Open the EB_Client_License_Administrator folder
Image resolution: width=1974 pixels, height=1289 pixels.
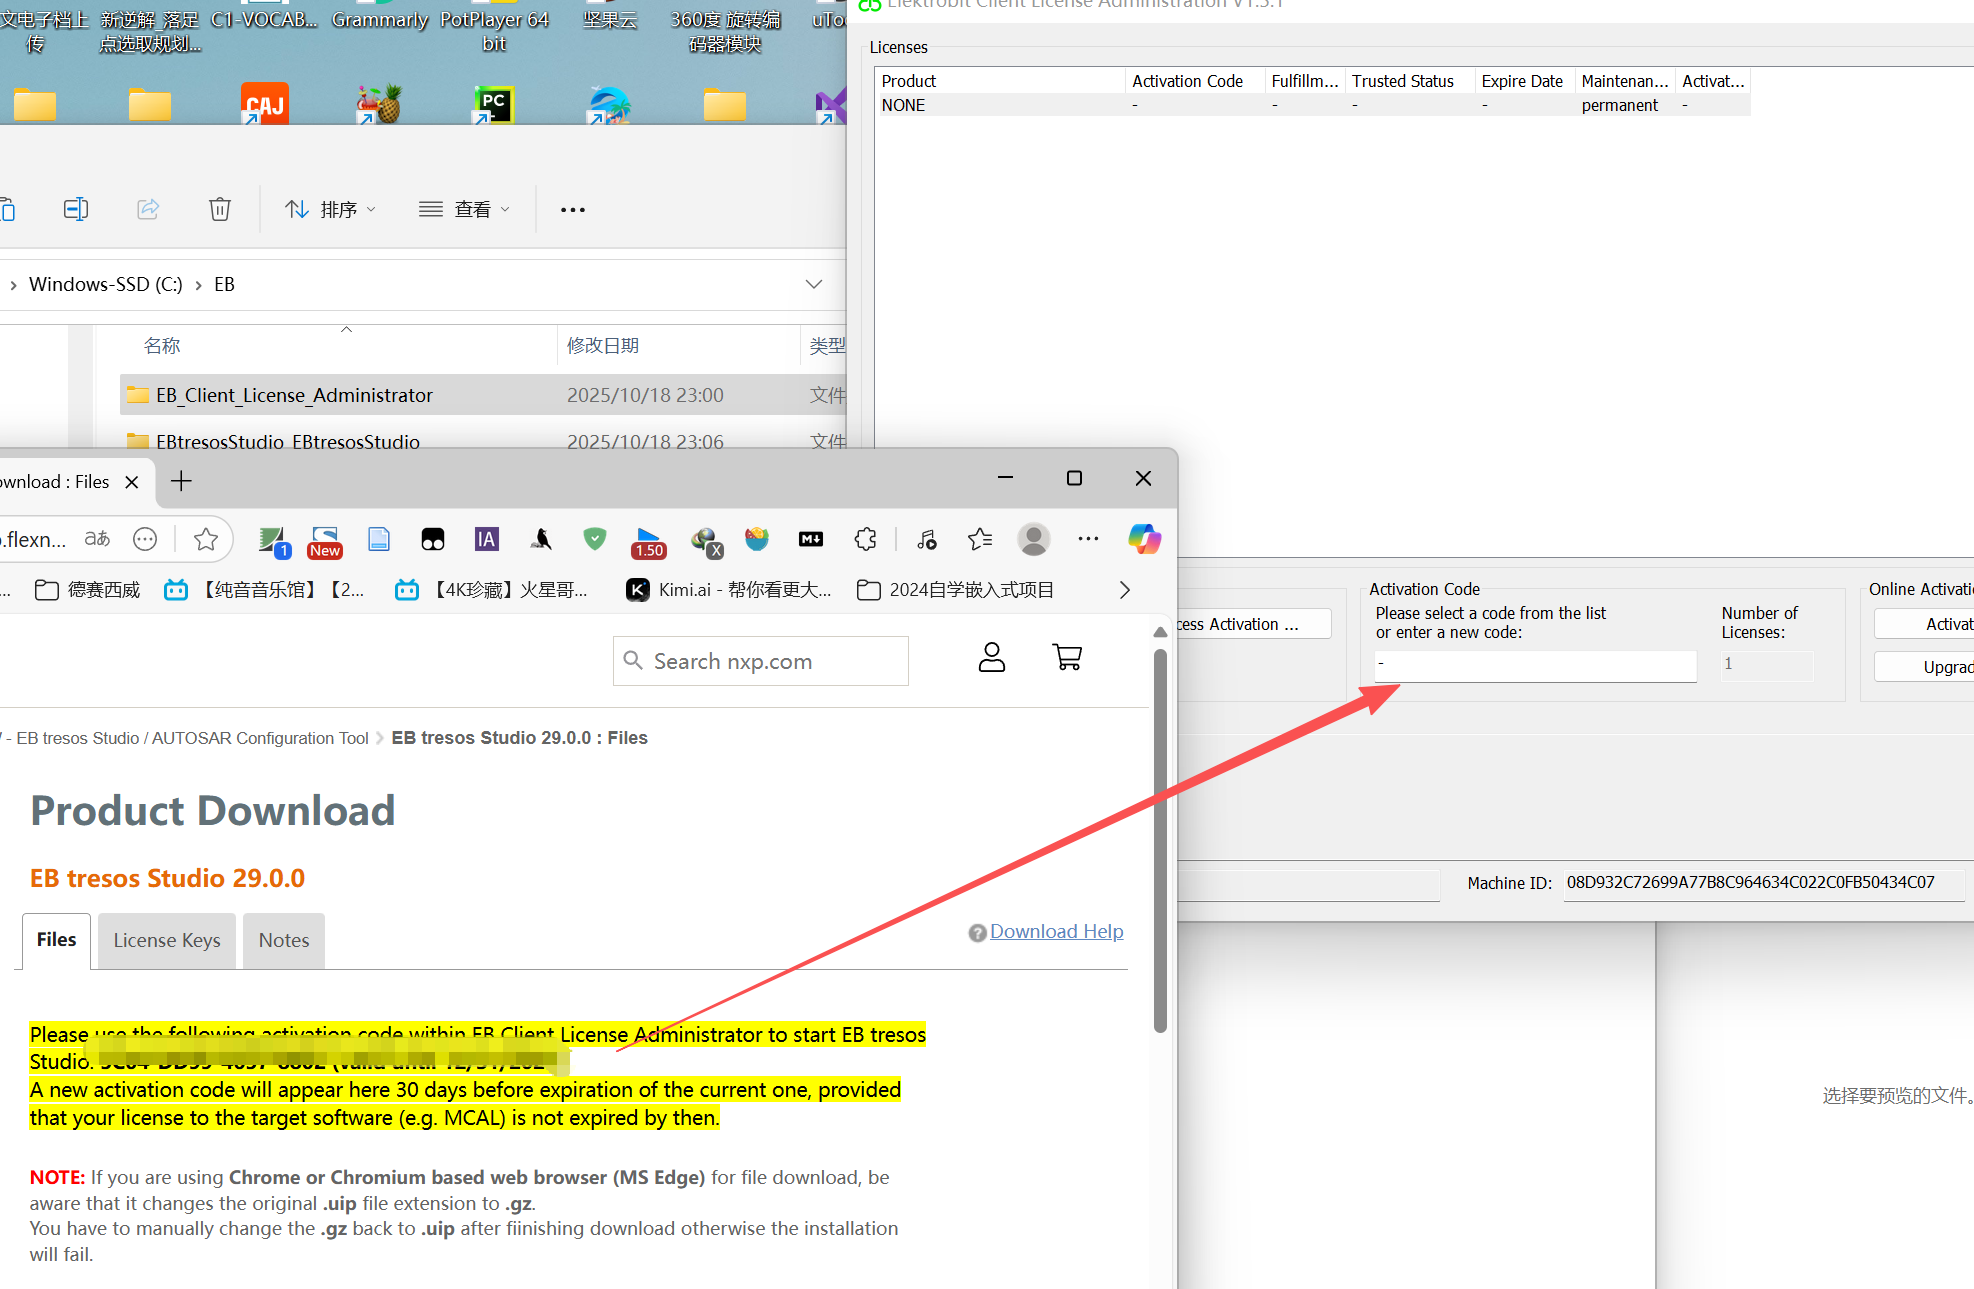[294, 395]
